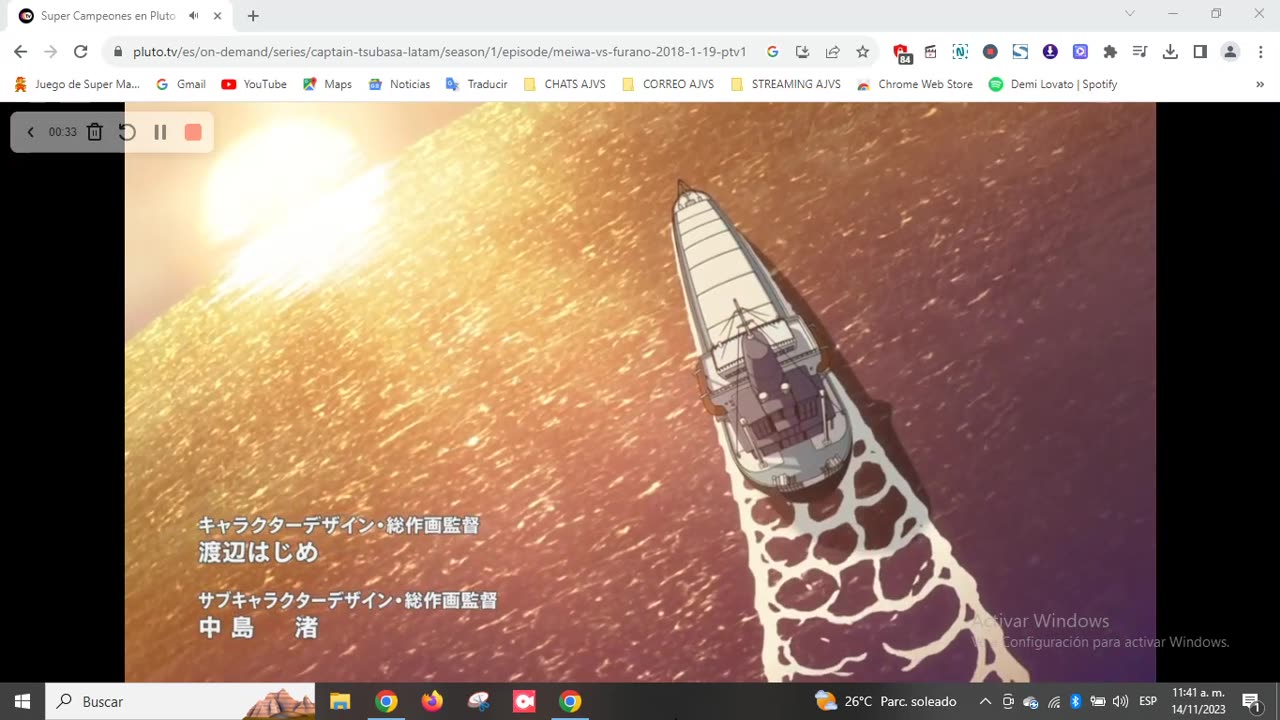Screen dimensions: 1280x720
Task: Expand the CHATS AJVS bookmark folder
Action: pyautogui.click(x=564, y=85)
